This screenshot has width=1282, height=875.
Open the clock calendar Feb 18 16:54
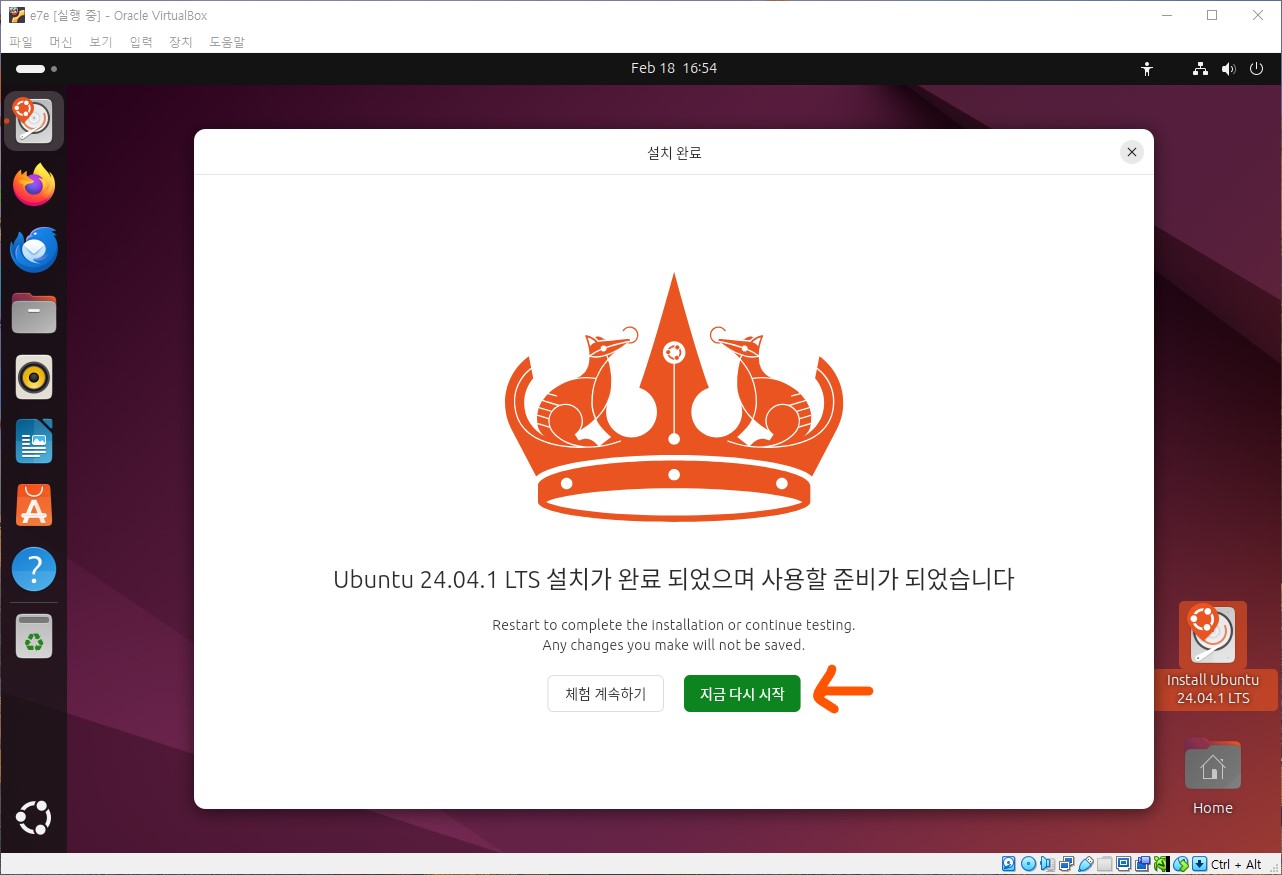674,68
